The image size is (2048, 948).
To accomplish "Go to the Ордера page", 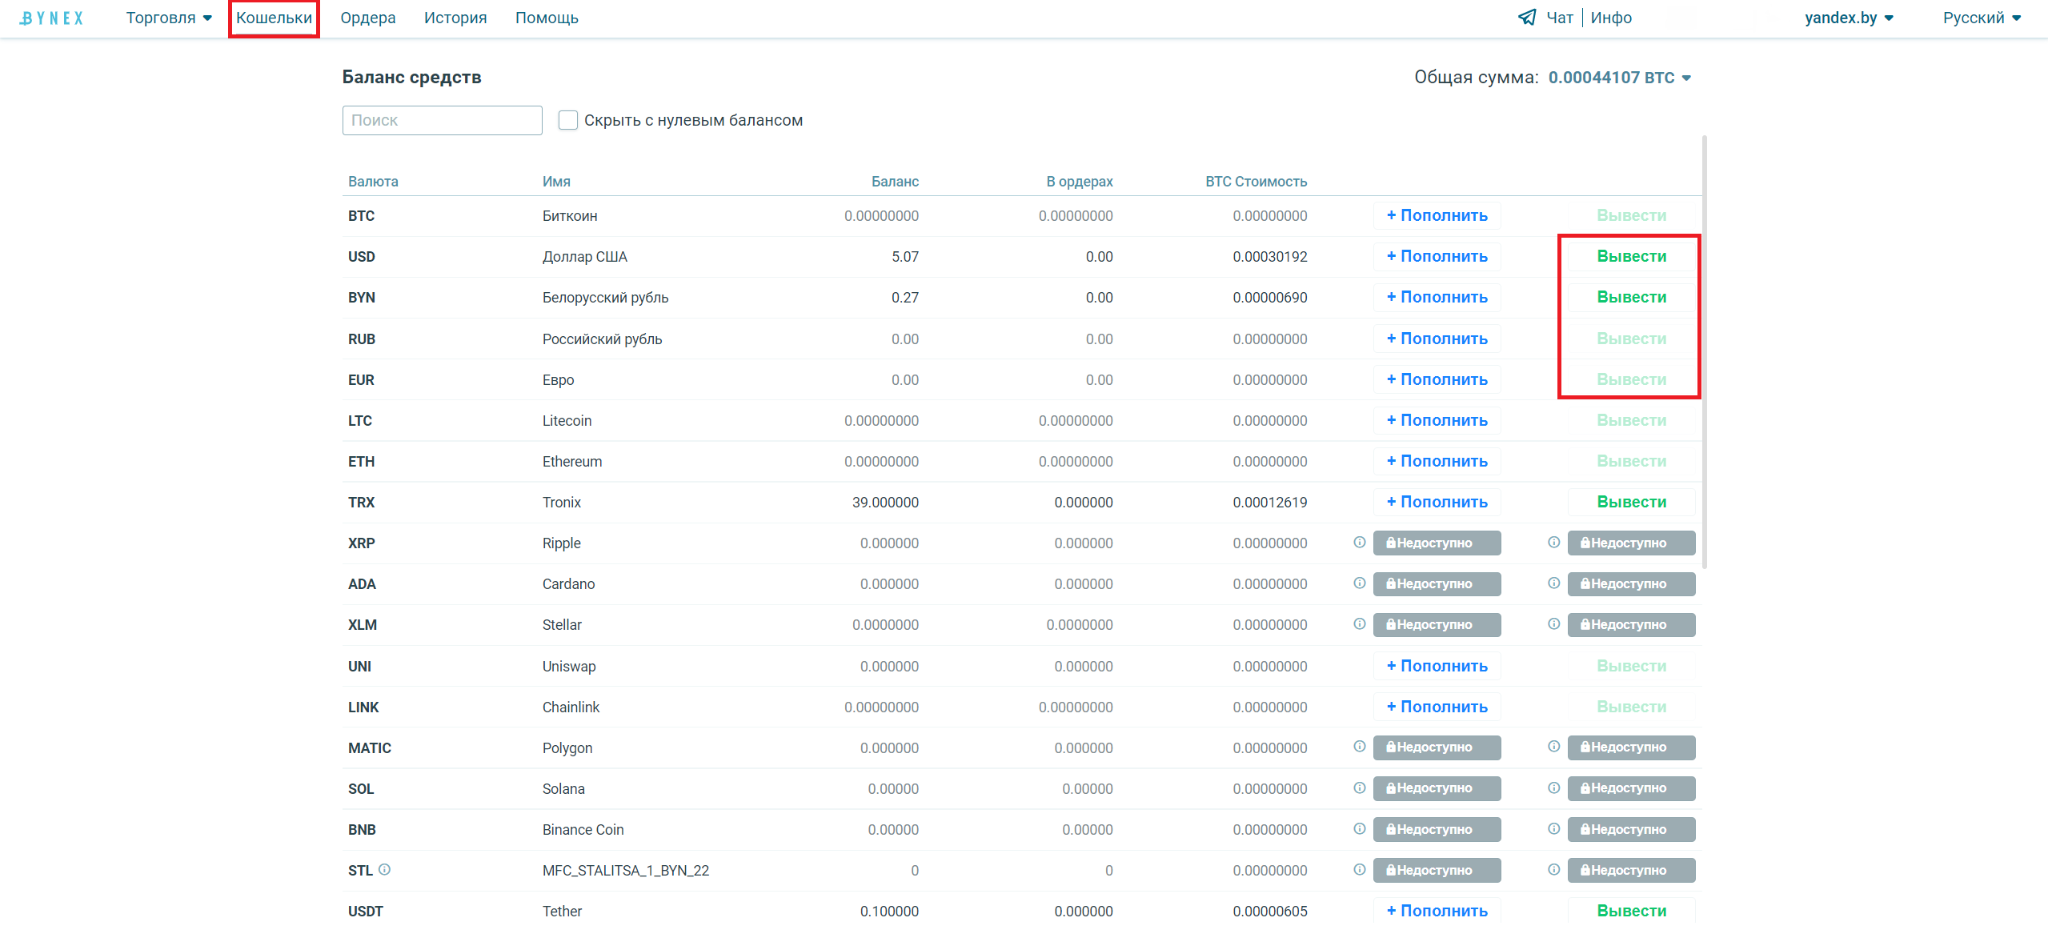I will (368, 18).
